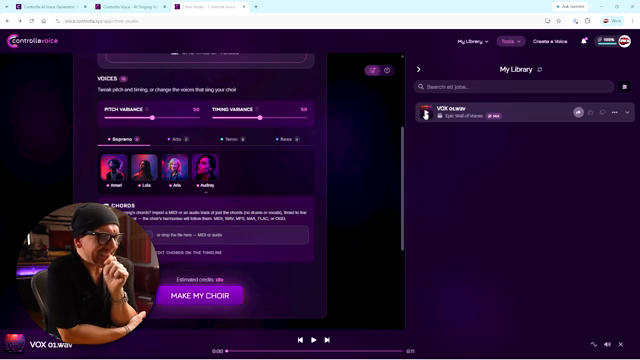Select the Soprano voices tab

pyautogui.click(x=124, y=140)
